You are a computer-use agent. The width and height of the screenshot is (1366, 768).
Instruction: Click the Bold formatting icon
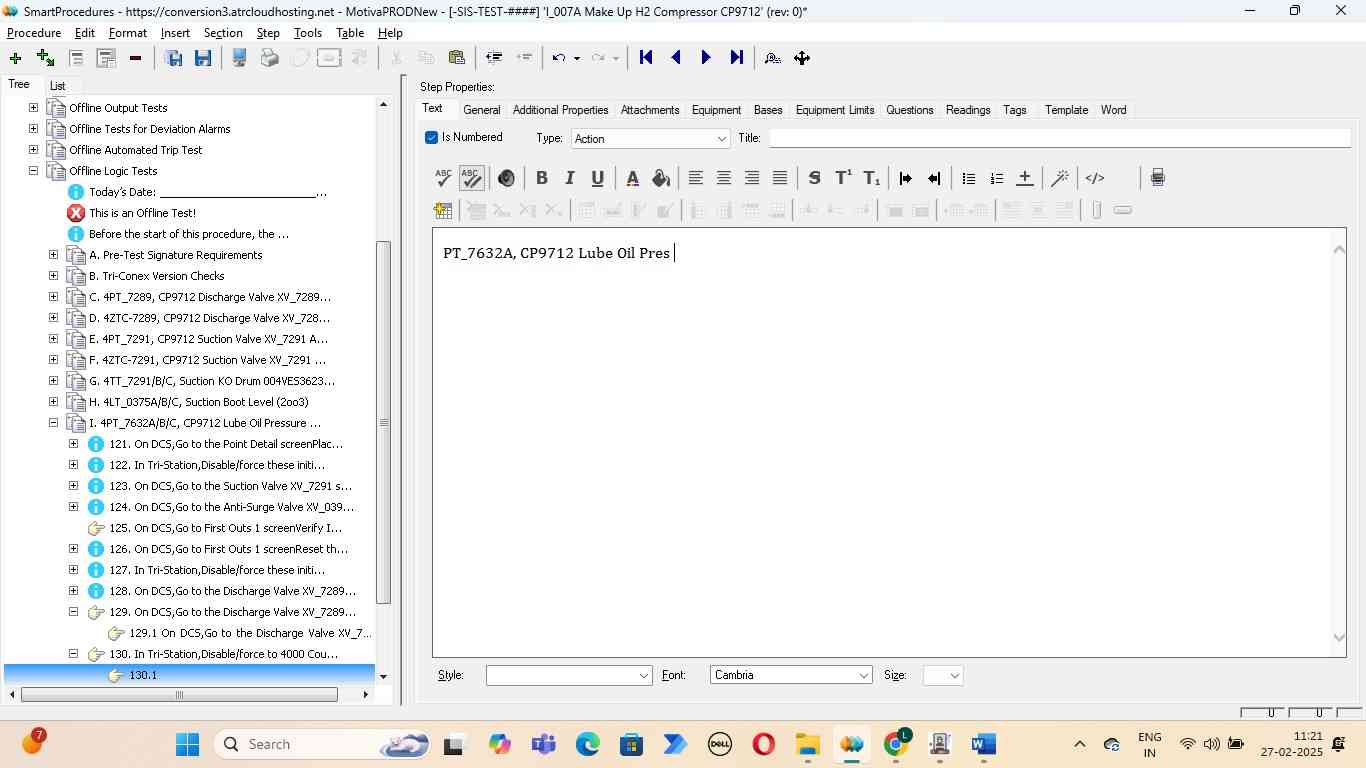coord(541,178)
